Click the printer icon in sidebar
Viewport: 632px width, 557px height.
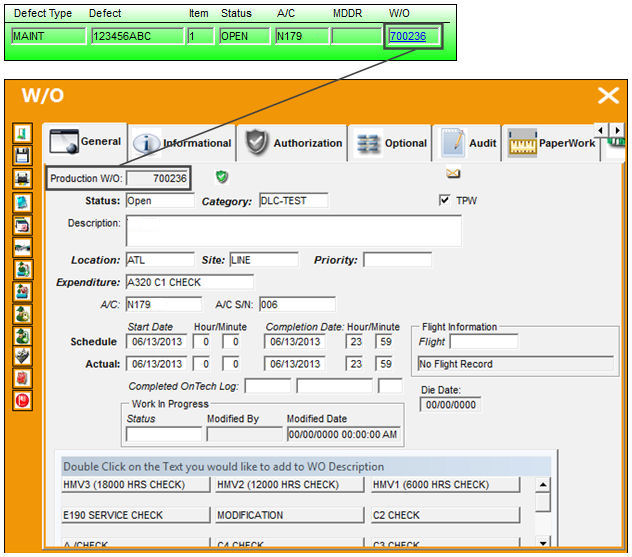click(x=22, y=178)
